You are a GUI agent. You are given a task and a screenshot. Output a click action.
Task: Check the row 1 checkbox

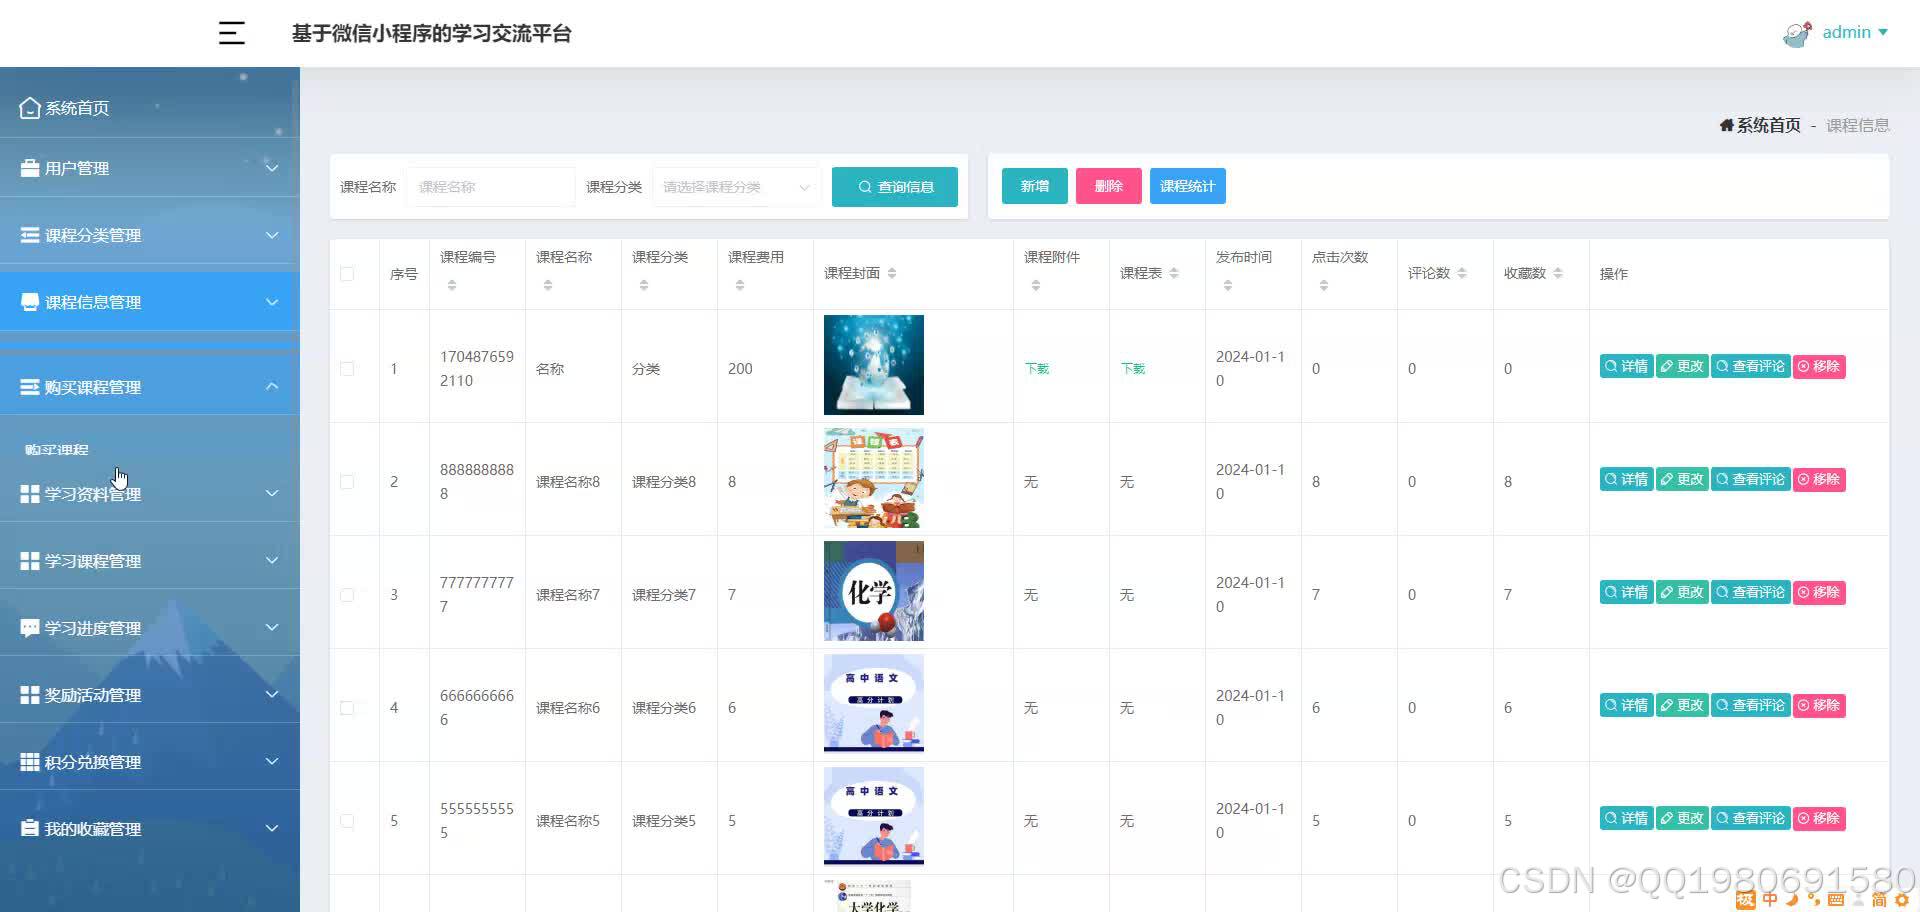(x=347, y=369)
